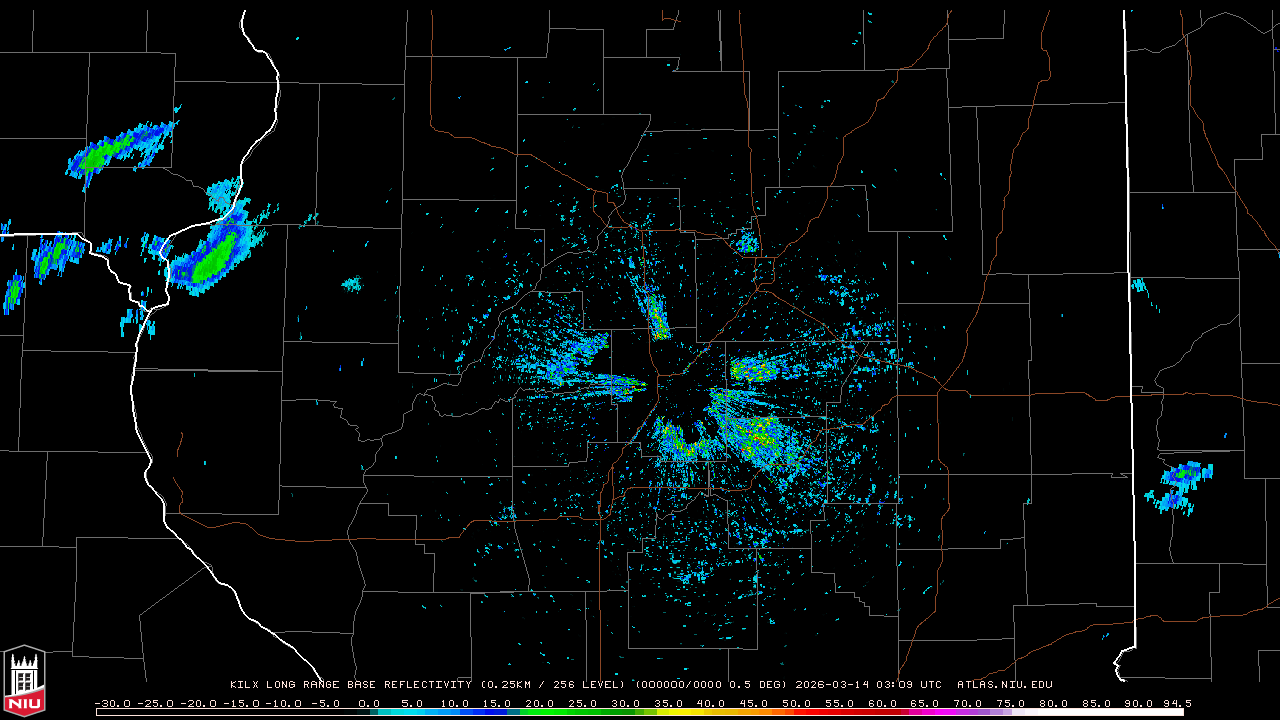Click the -15.0 scale label
Screen dimensions: 1280x720
241,703
